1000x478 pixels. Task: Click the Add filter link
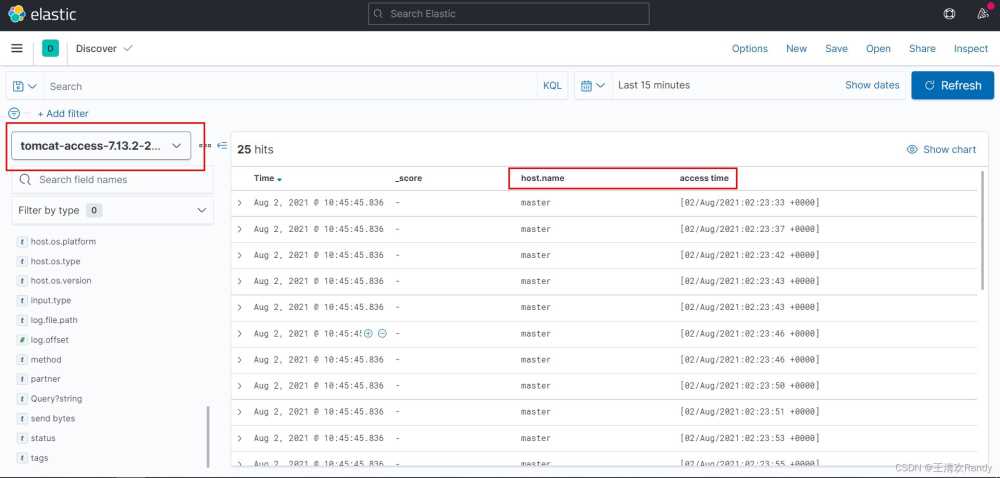click(x=63, y=114)
